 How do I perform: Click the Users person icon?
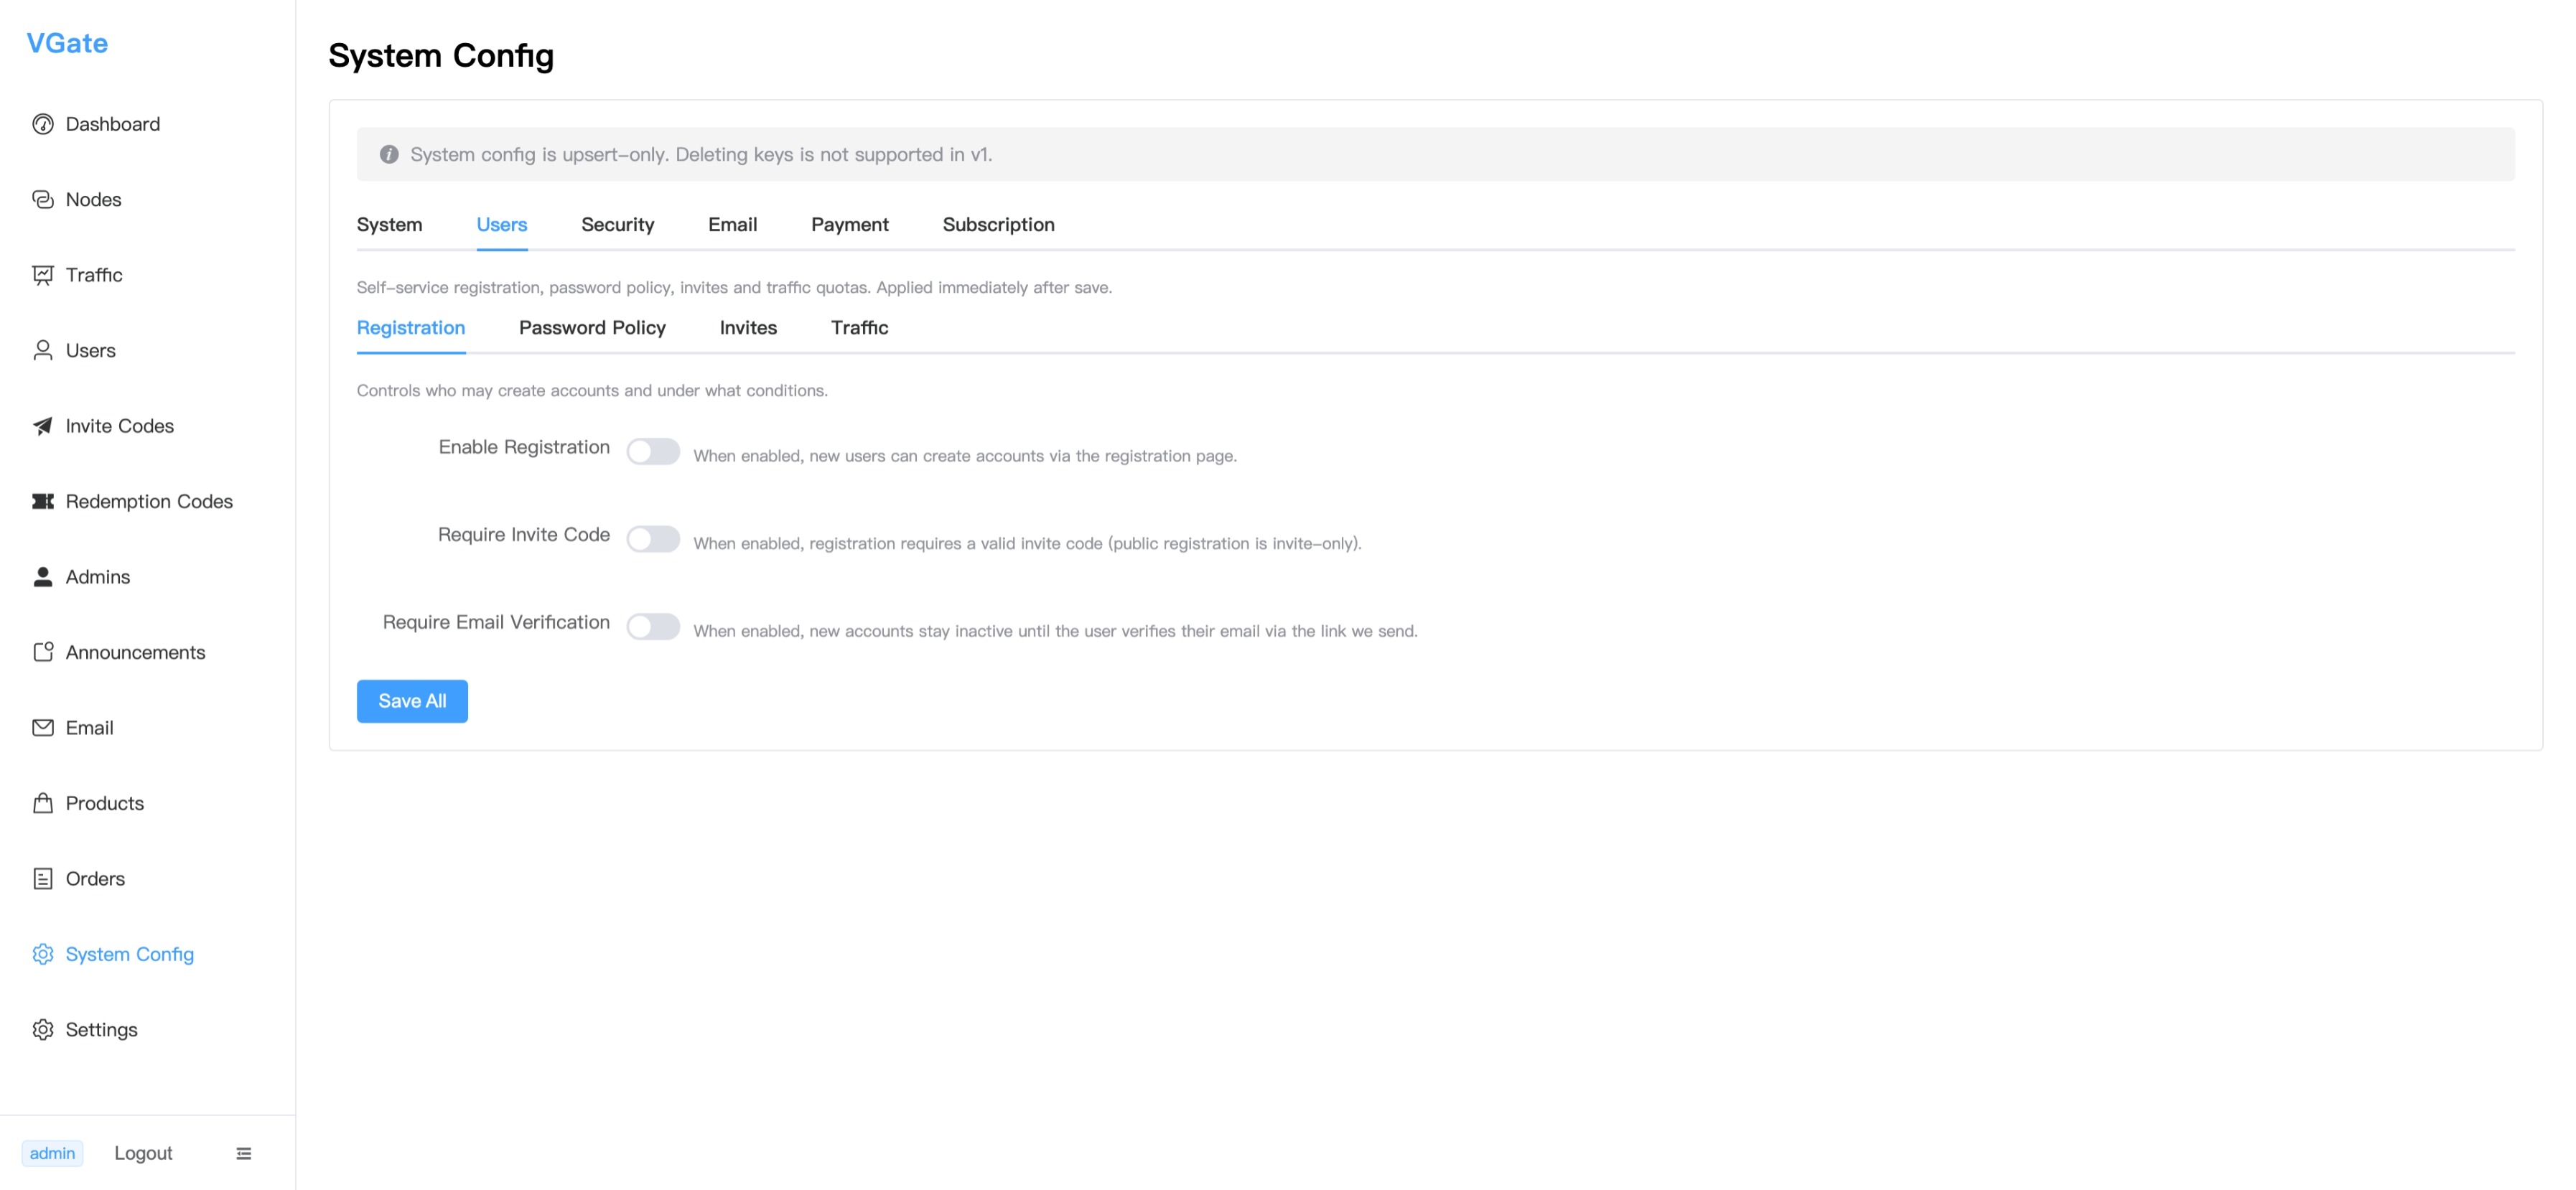point(43,350)
